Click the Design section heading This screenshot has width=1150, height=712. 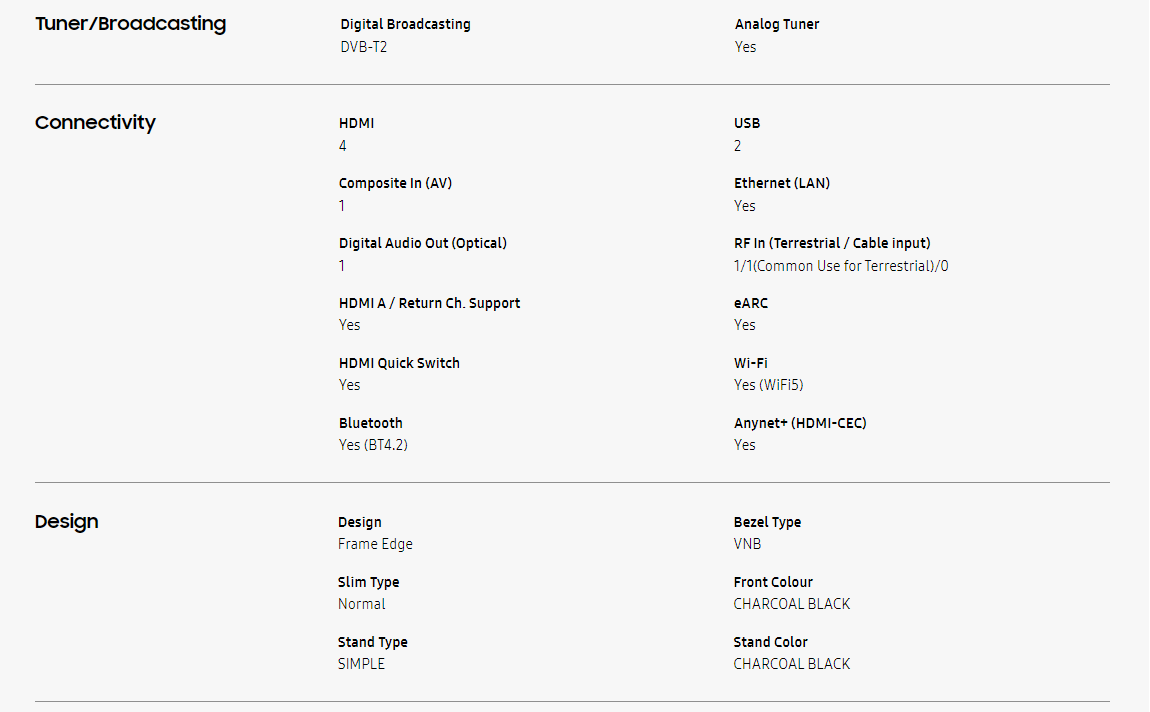coord(66,522)
